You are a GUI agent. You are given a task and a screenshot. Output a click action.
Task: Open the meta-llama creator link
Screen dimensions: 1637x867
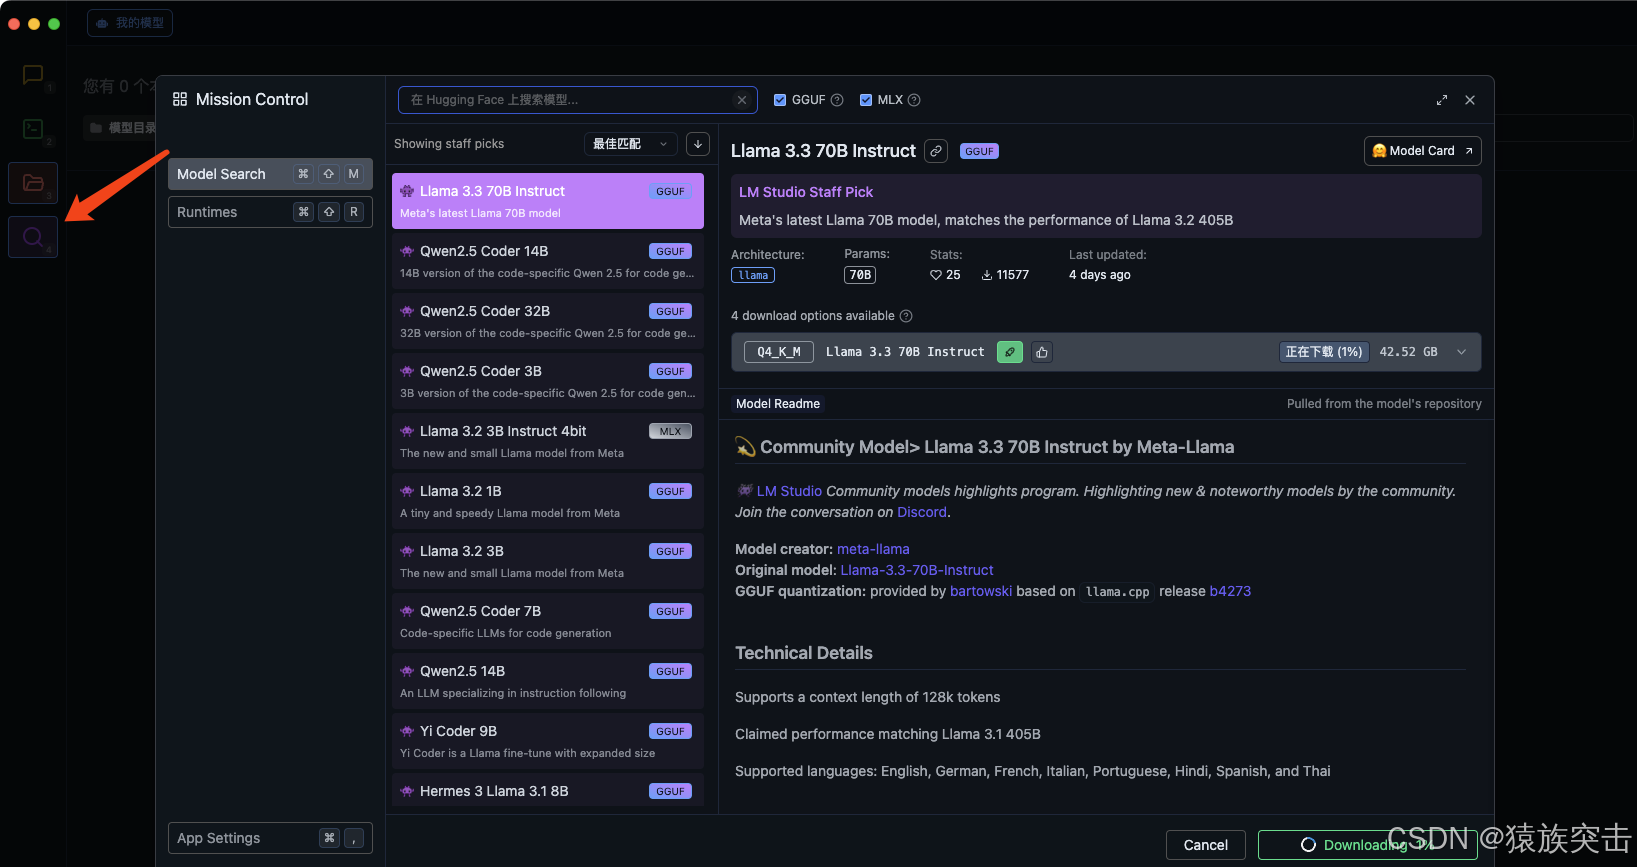pos(873,549)
